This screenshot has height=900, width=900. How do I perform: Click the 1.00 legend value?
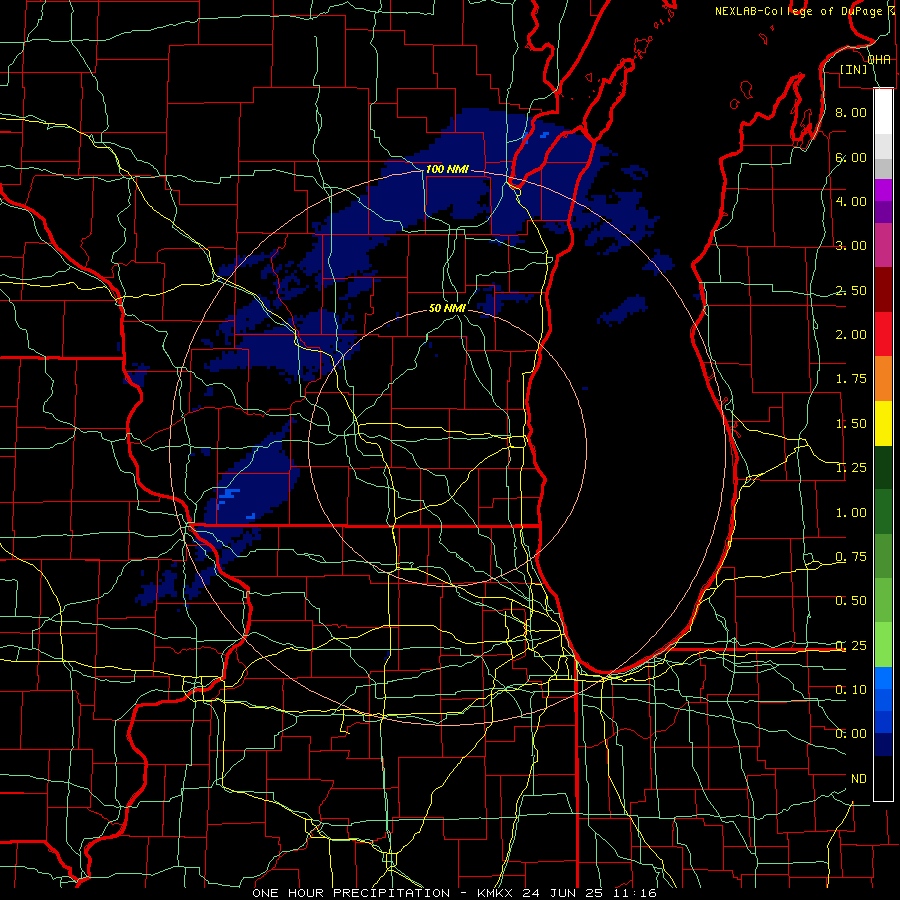click(x=851, y=513)
